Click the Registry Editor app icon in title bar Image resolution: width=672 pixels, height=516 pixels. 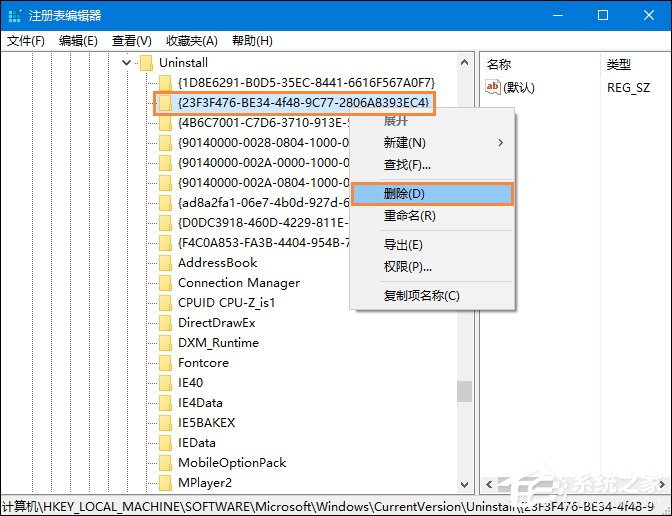[x=15, y=15]
